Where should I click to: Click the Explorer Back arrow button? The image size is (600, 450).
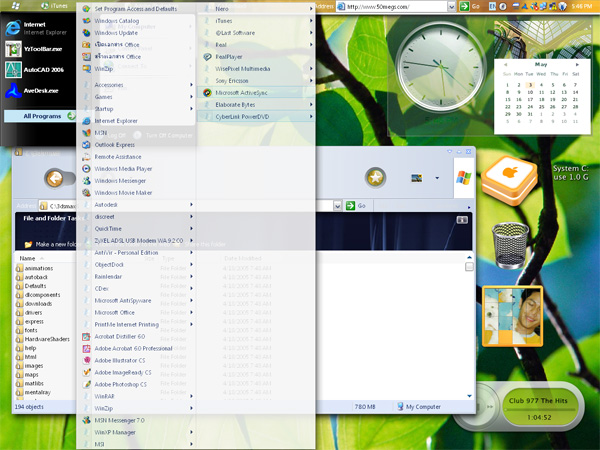55,178
